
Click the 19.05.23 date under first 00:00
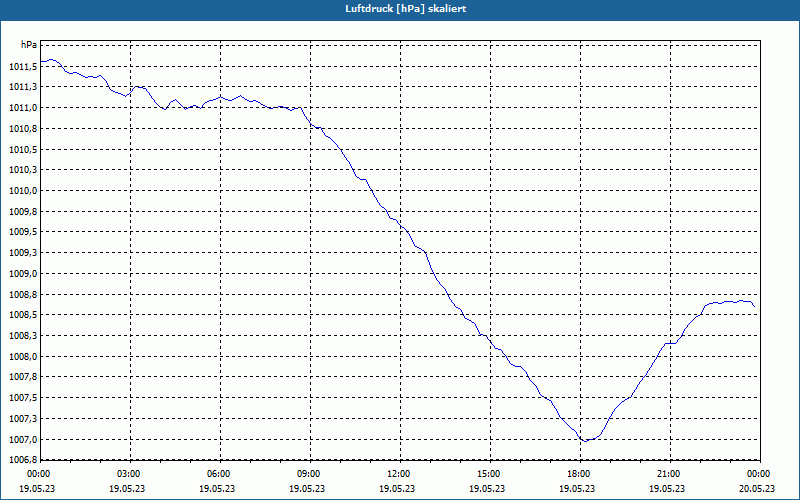click(x=37, y=489)
